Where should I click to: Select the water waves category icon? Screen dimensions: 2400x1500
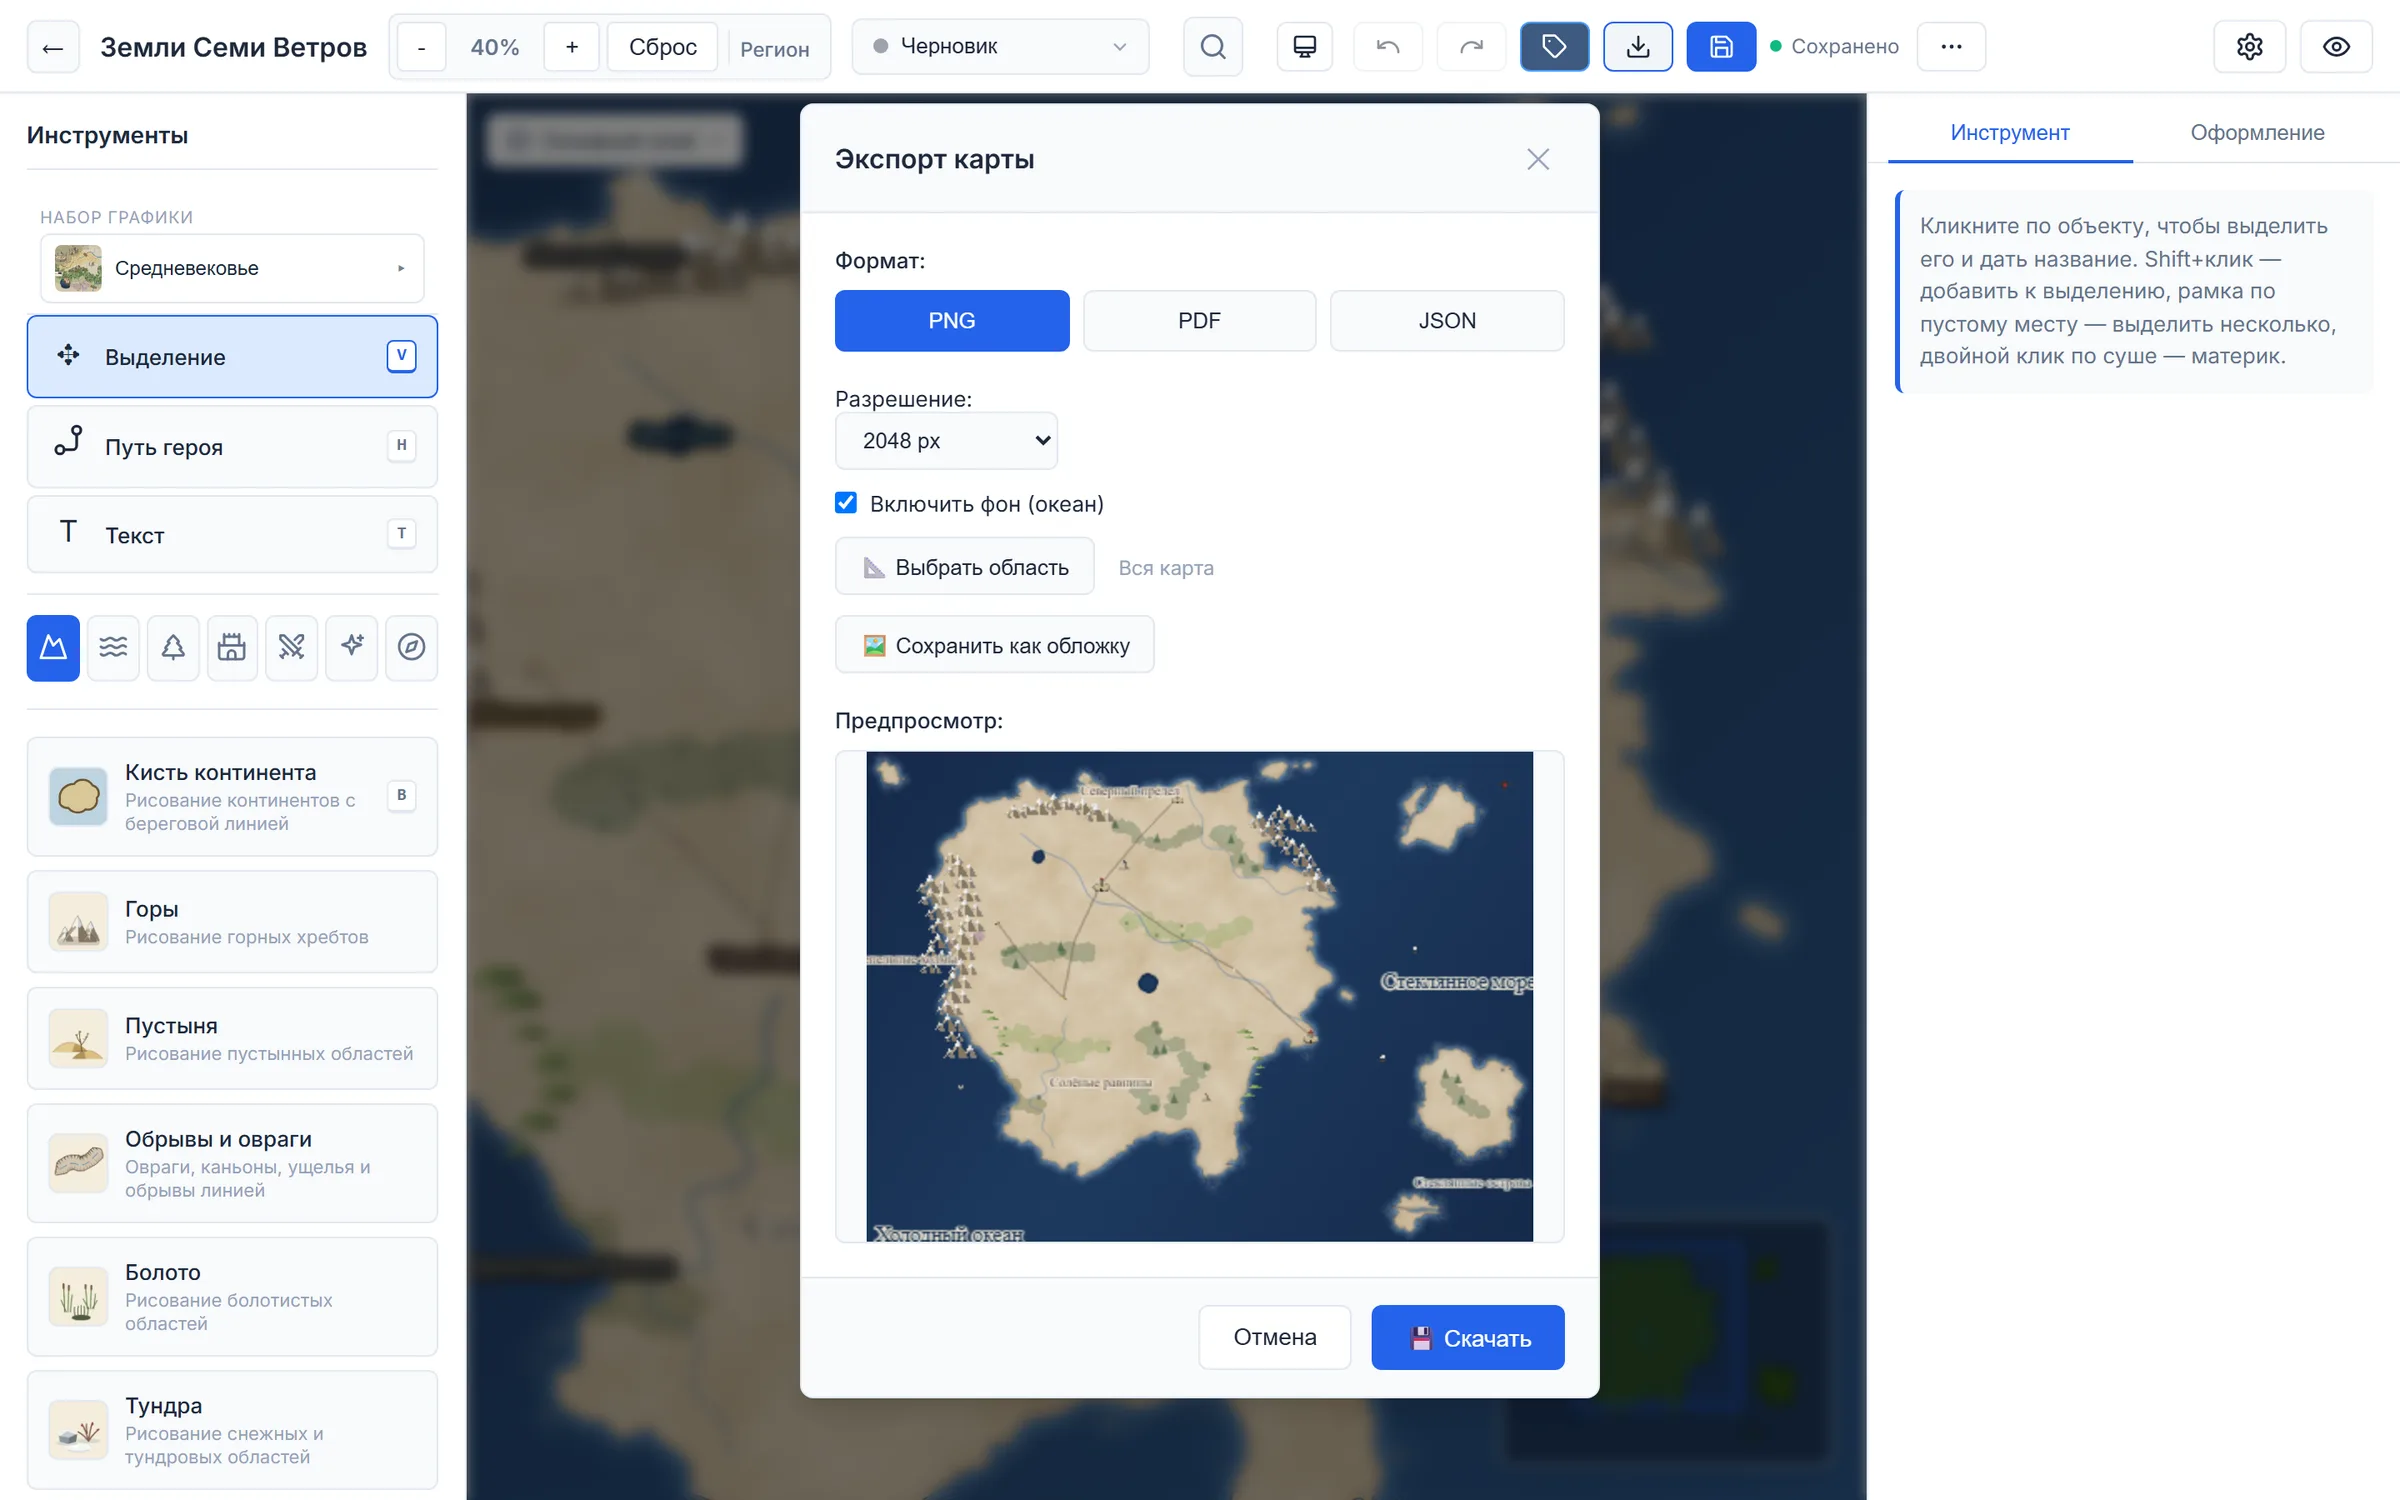(113, 648)
